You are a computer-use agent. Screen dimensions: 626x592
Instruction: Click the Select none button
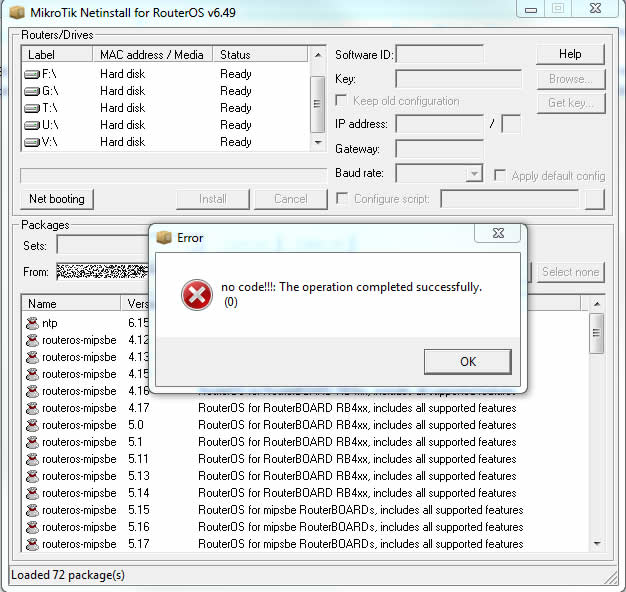click(x=571, y=272)
